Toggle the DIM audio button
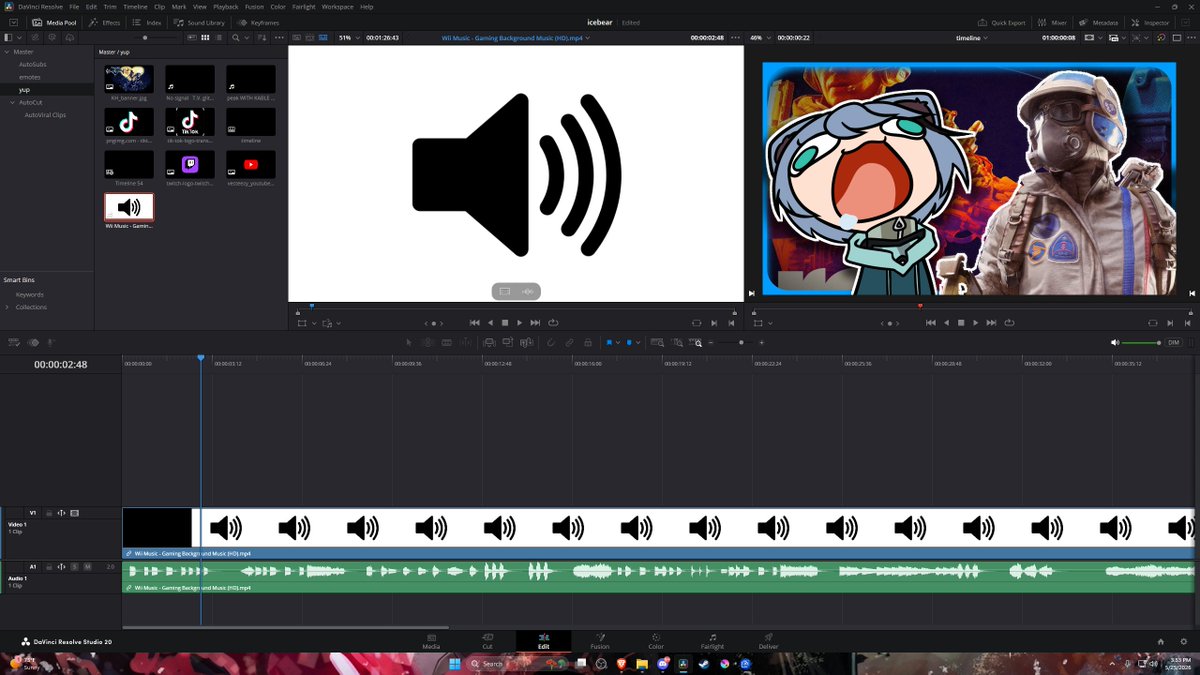This screenshot has height=675, width=1200. [x=1174, y=342]
